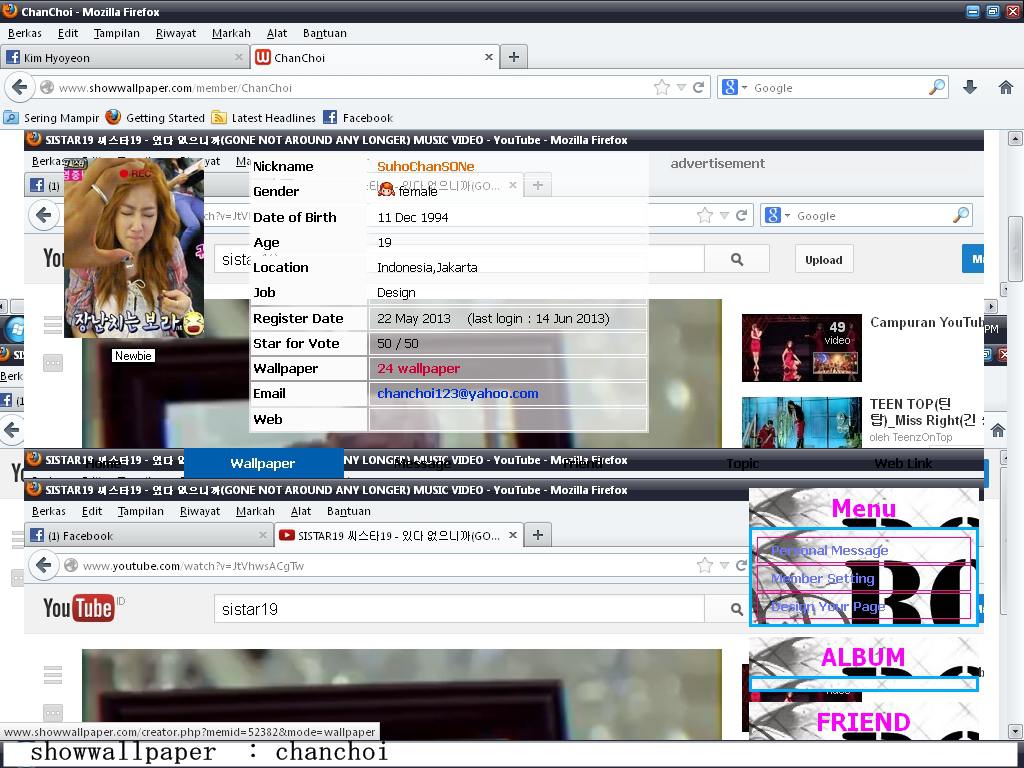The image size is (1024, 768).
Task: Click the Newbie rank label
Action: coord(133,356)
